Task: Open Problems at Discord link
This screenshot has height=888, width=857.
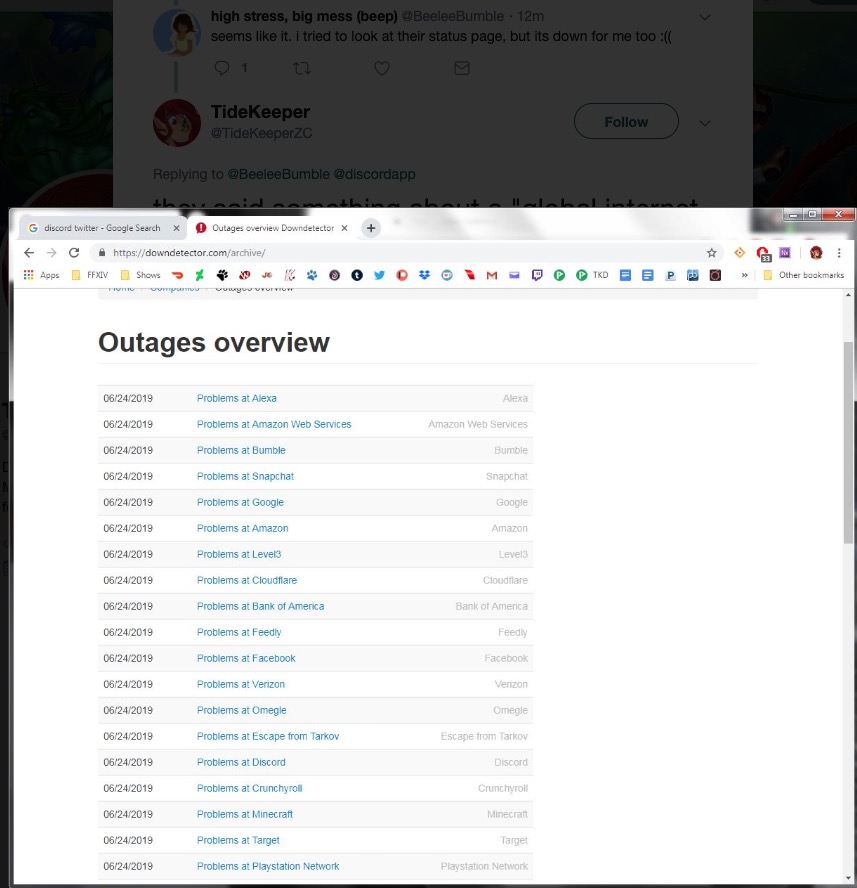Action: point(241,762)
